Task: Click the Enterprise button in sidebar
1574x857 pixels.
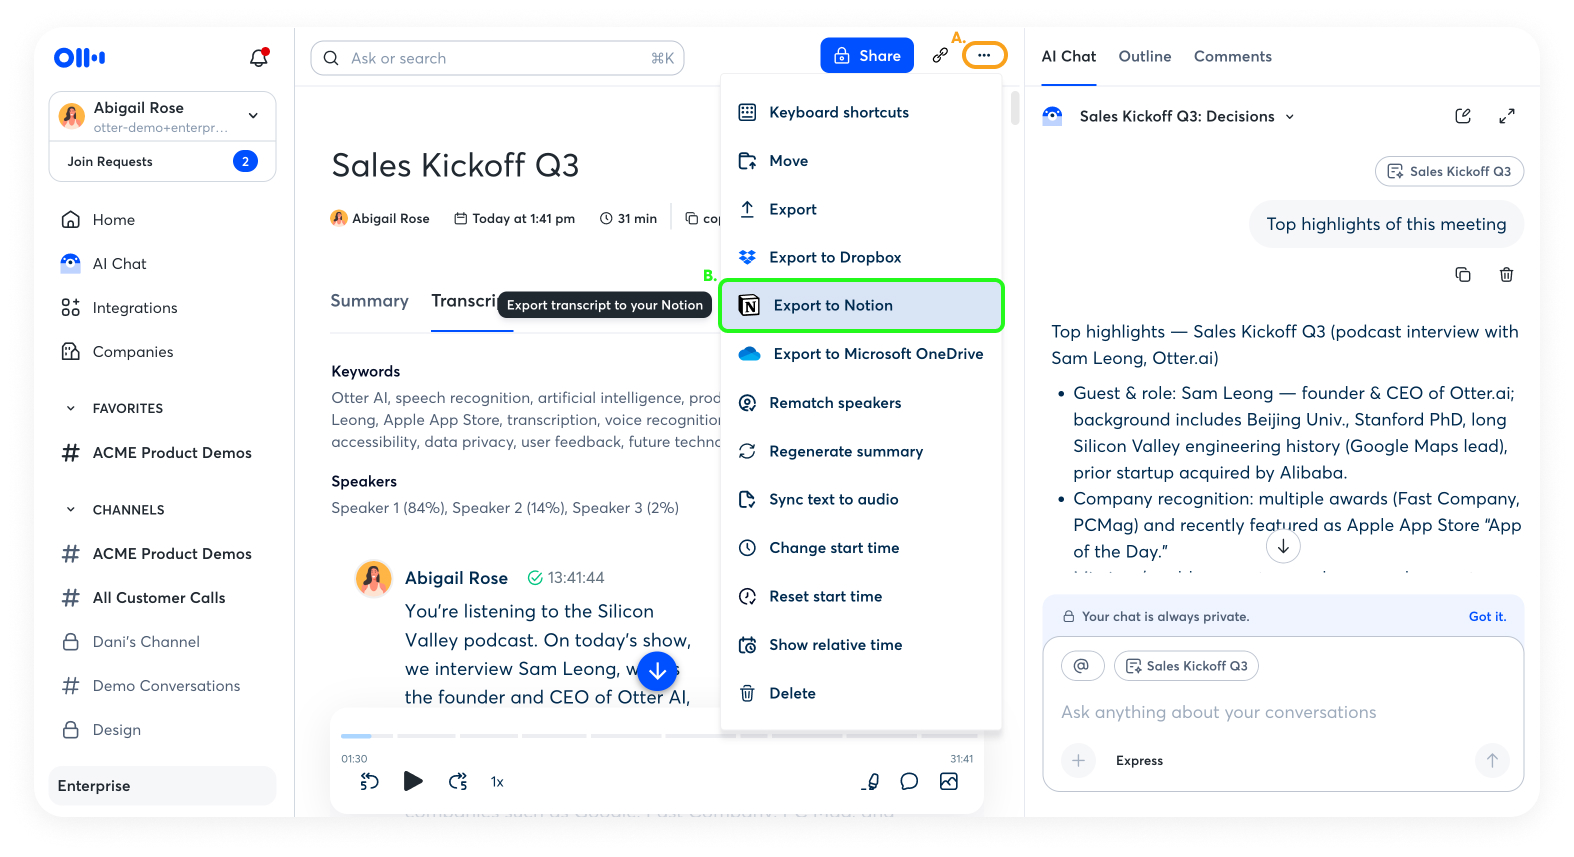Action: click(x=162, y=786)
